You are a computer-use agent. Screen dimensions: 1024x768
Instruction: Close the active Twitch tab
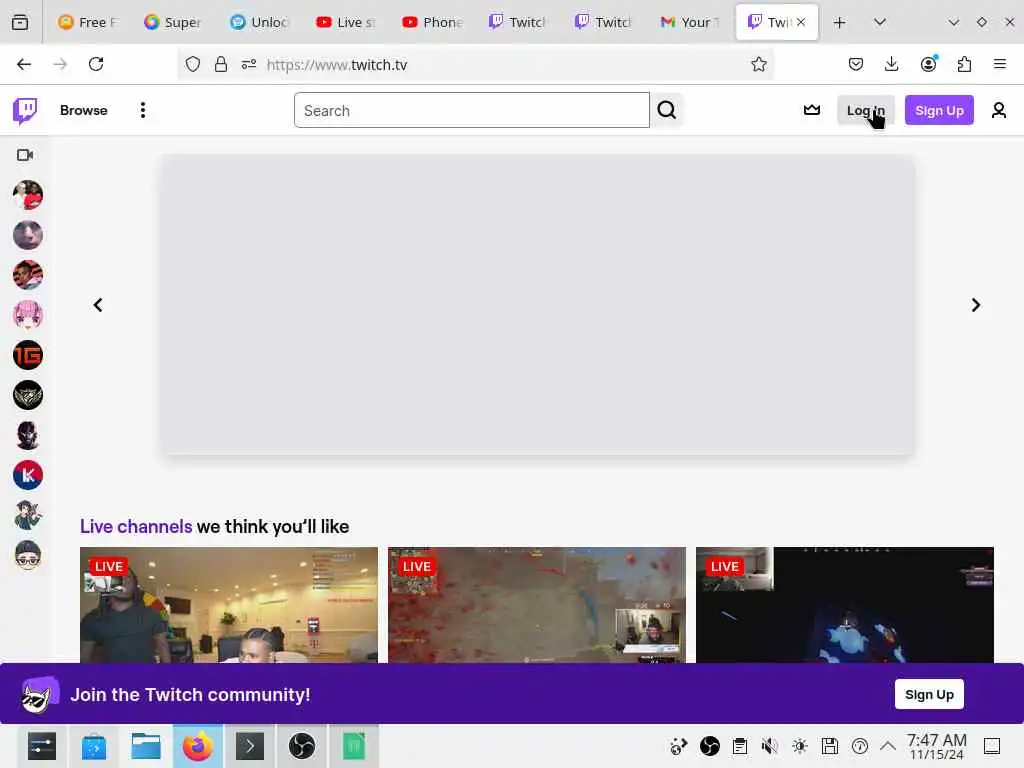[801, 22]
